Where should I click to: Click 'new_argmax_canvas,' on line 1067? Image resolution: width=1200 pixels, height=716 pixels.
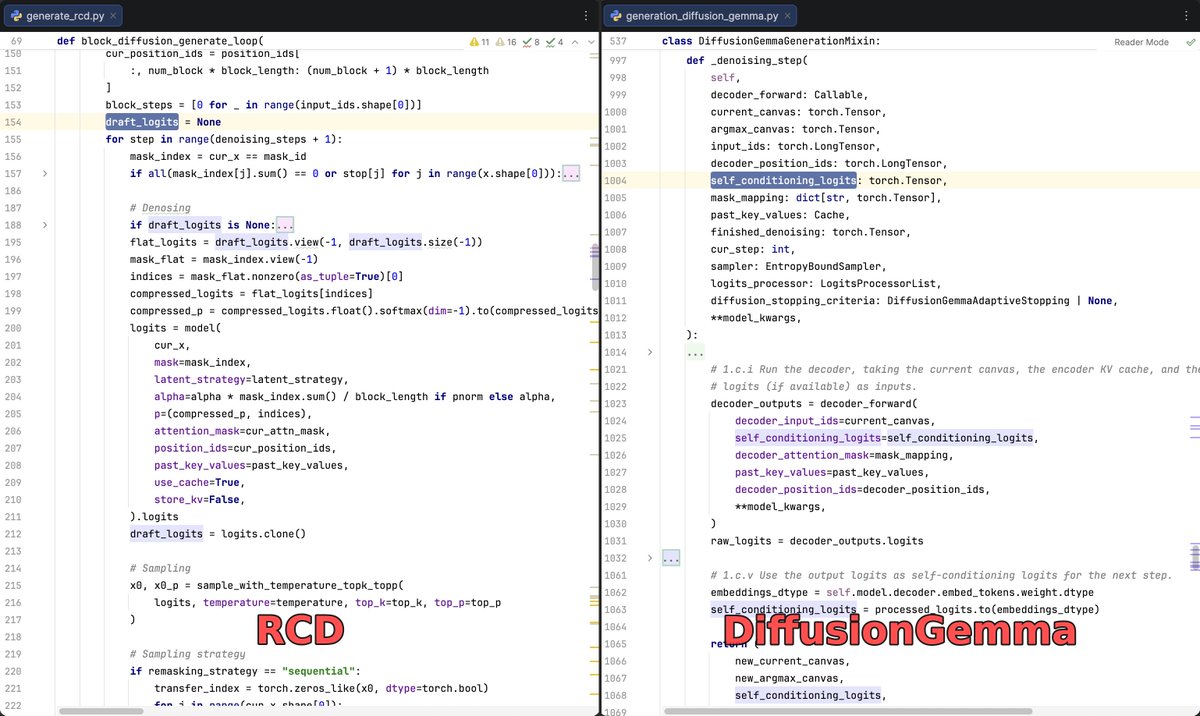[x=789, y=678]
